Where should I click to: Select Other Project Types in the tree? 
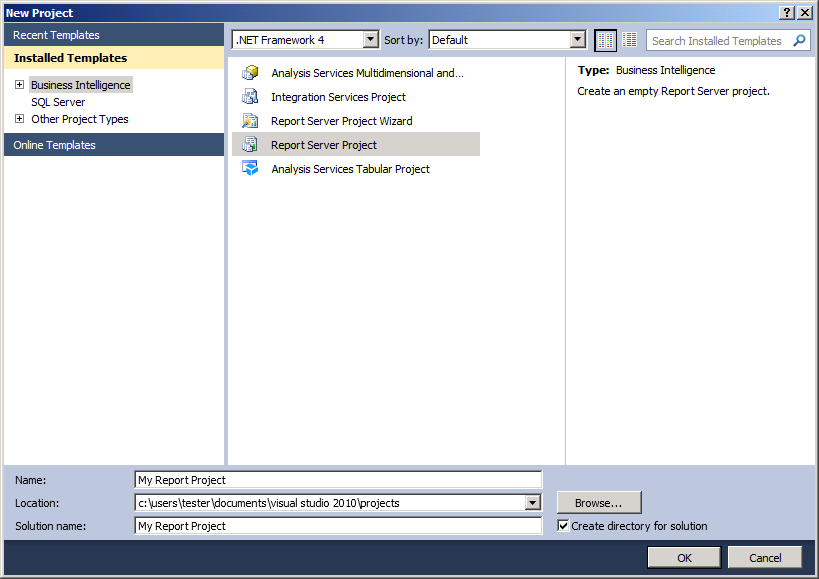click(x=80, y=119)
